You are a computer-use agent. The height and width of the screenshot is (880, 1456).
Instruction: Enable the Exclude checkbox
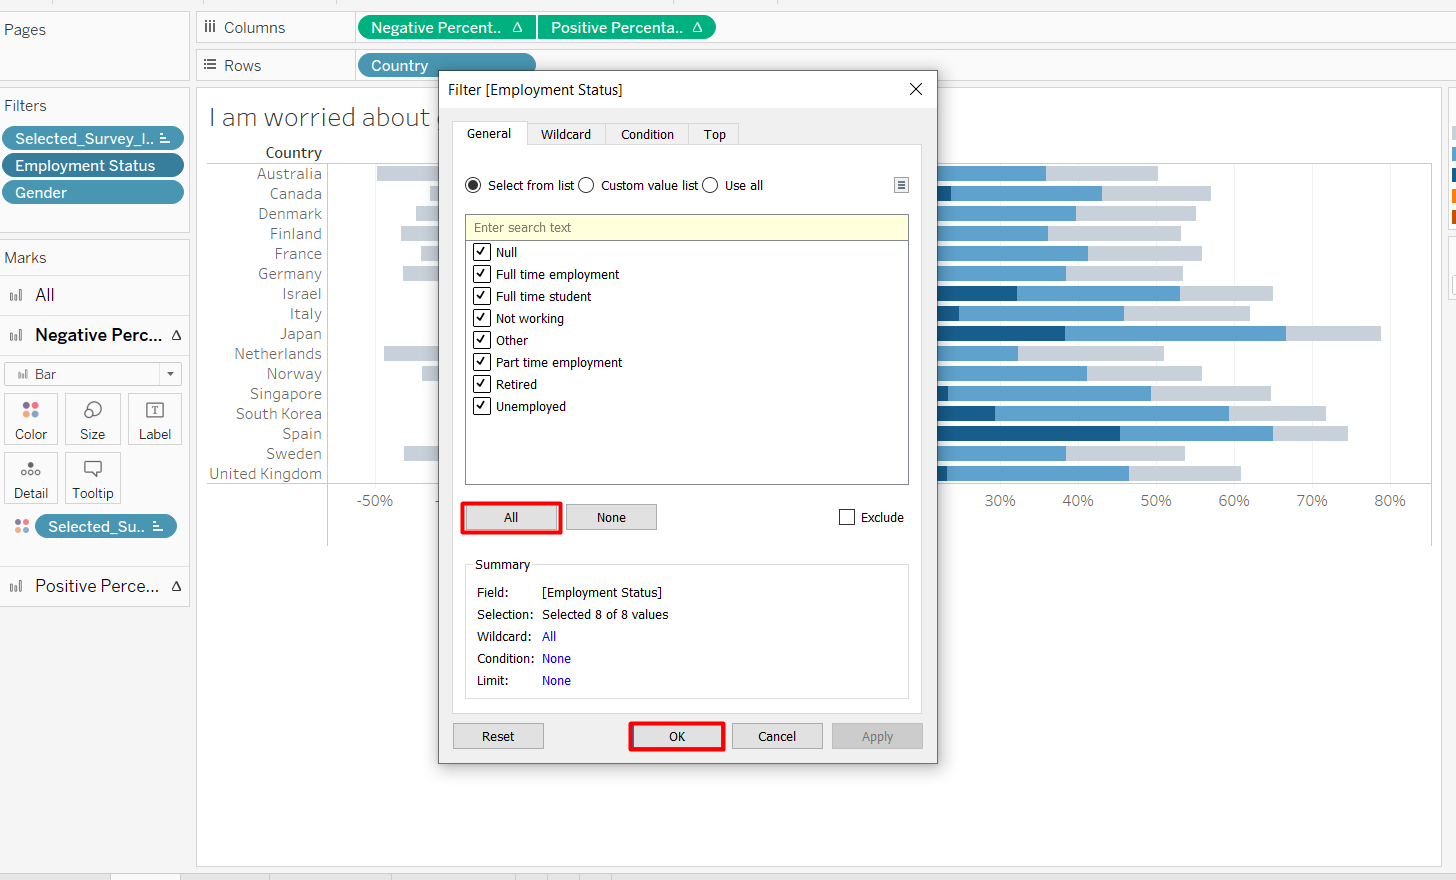[847, 517]
